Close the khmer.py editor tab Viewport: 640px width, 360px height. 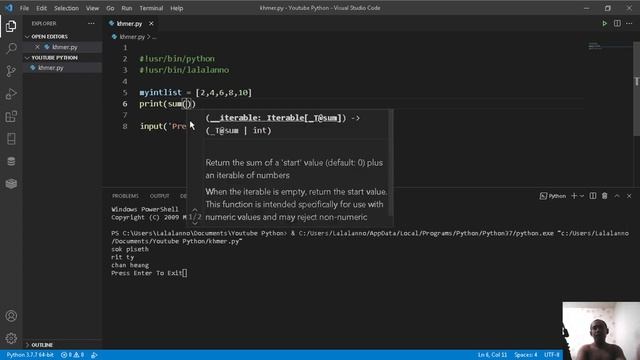coord(151,24)
